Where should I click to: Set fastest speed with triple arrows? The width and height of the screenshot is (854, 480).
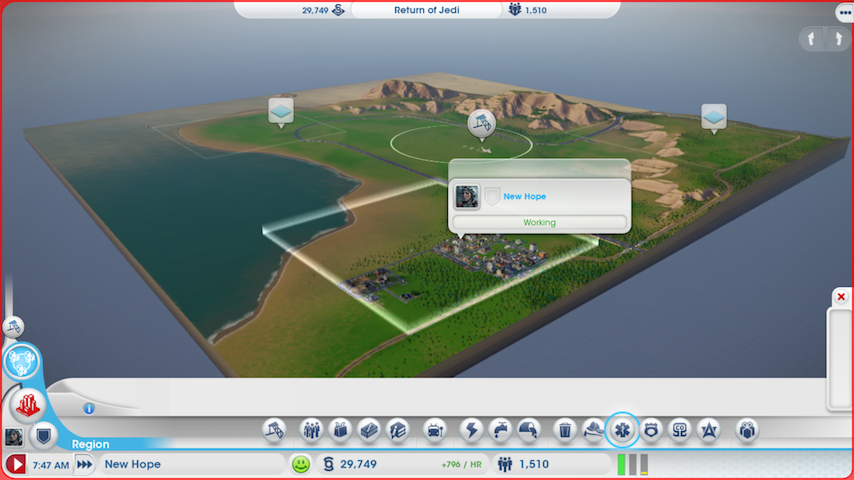tap(84, 464)
